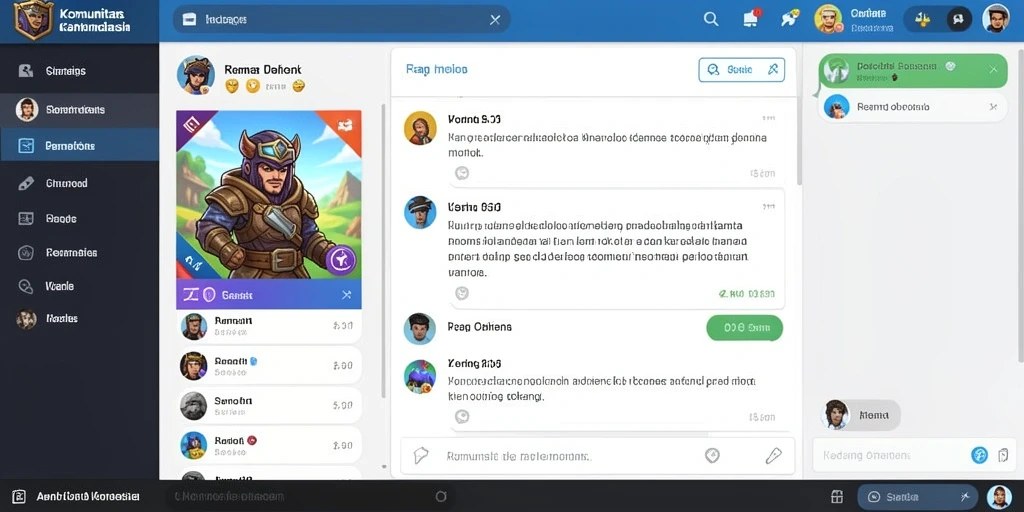Open last sidebar item with small avatar

79,319
